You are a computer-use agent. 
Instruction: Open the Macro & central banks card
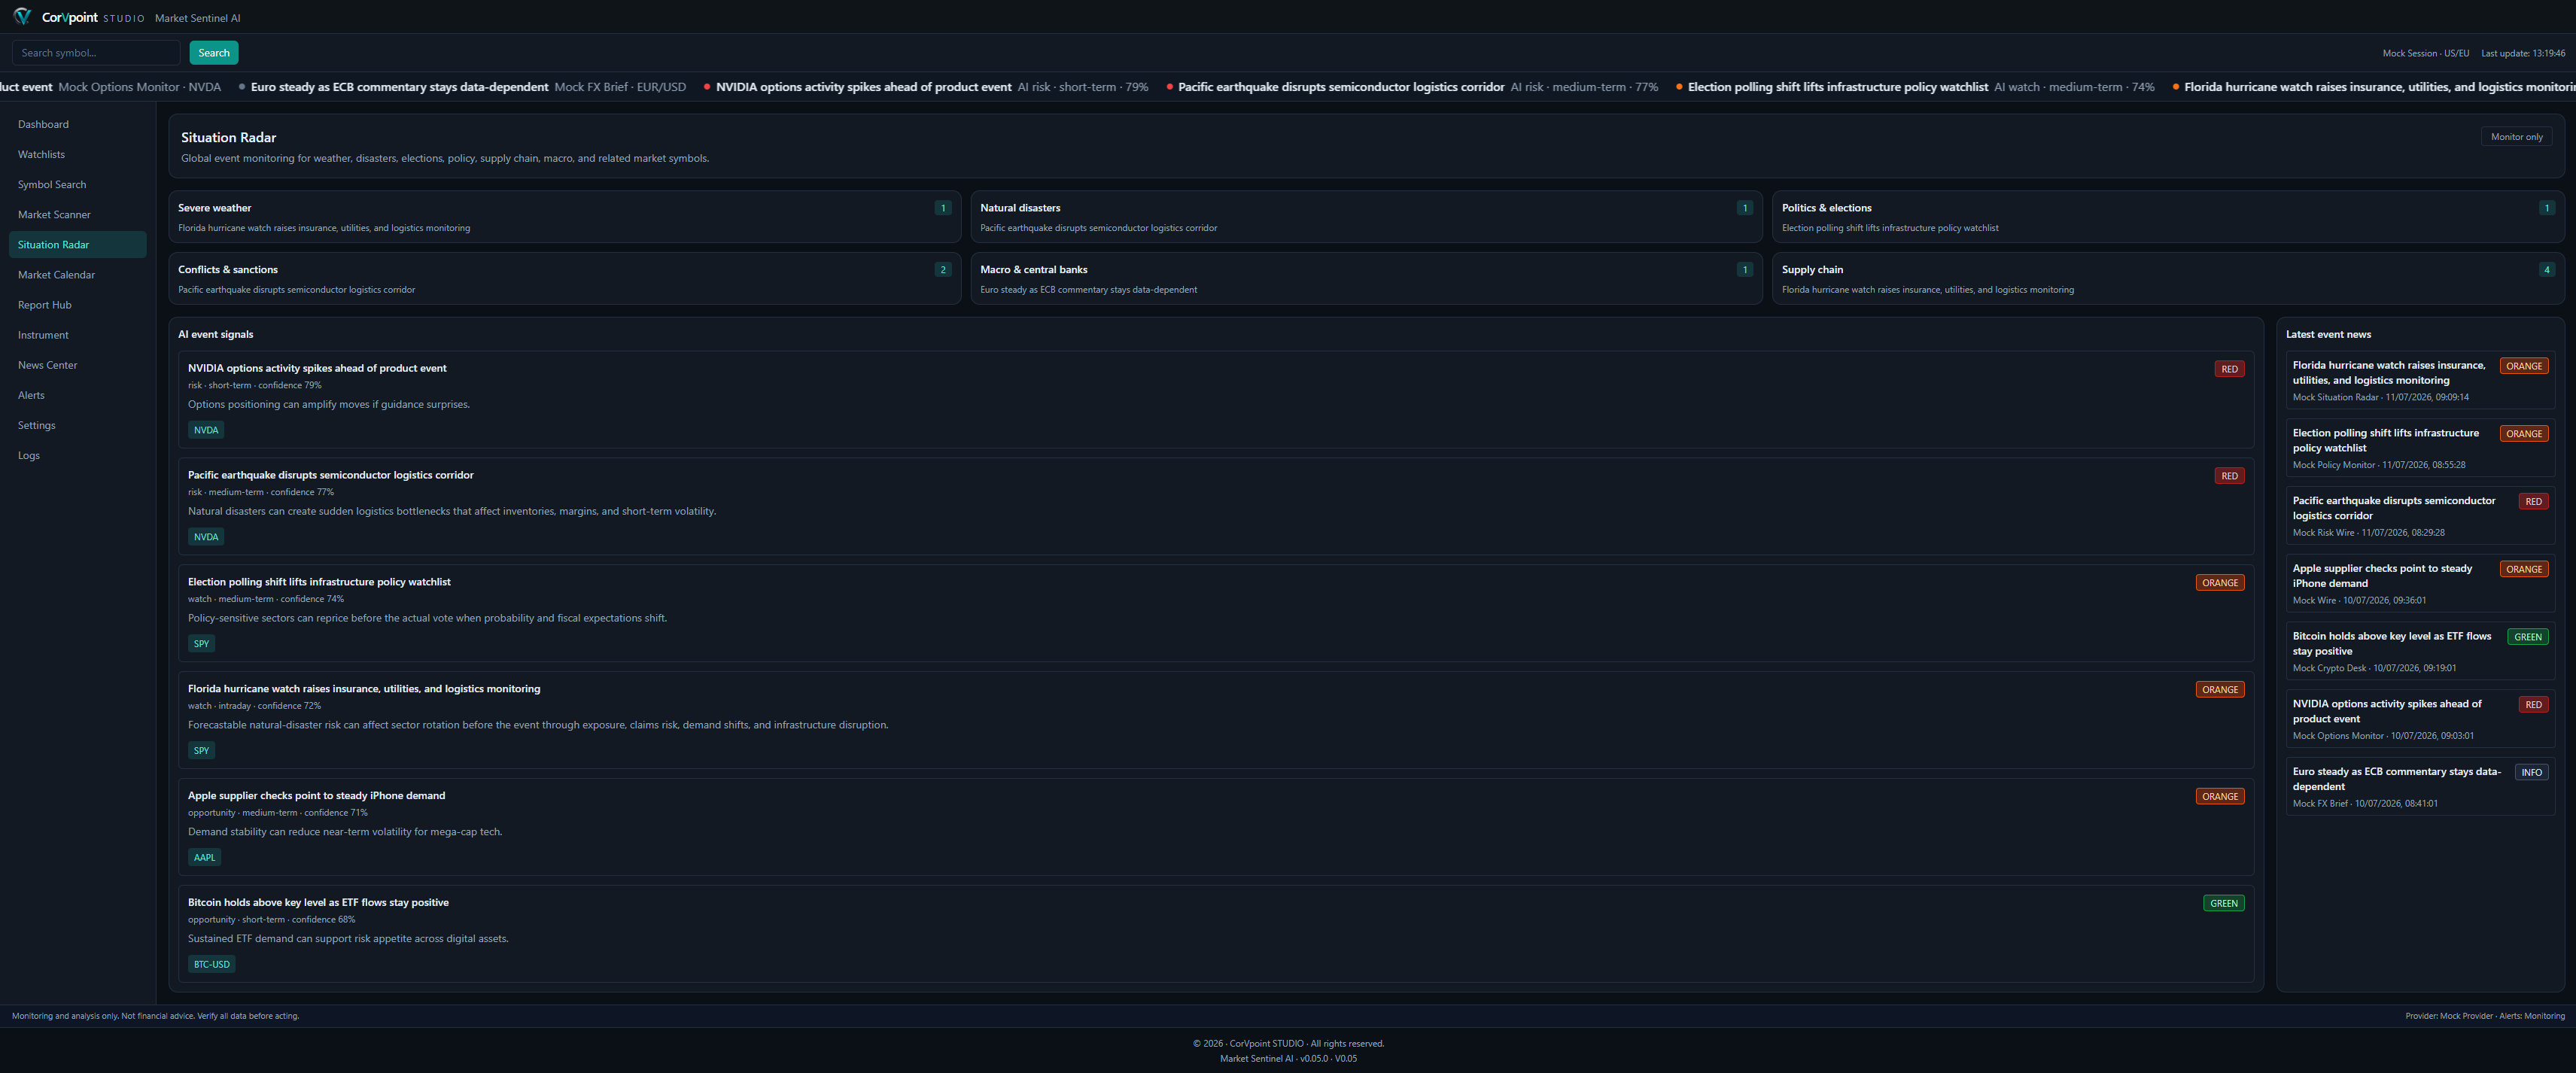tap(1366, 279)
